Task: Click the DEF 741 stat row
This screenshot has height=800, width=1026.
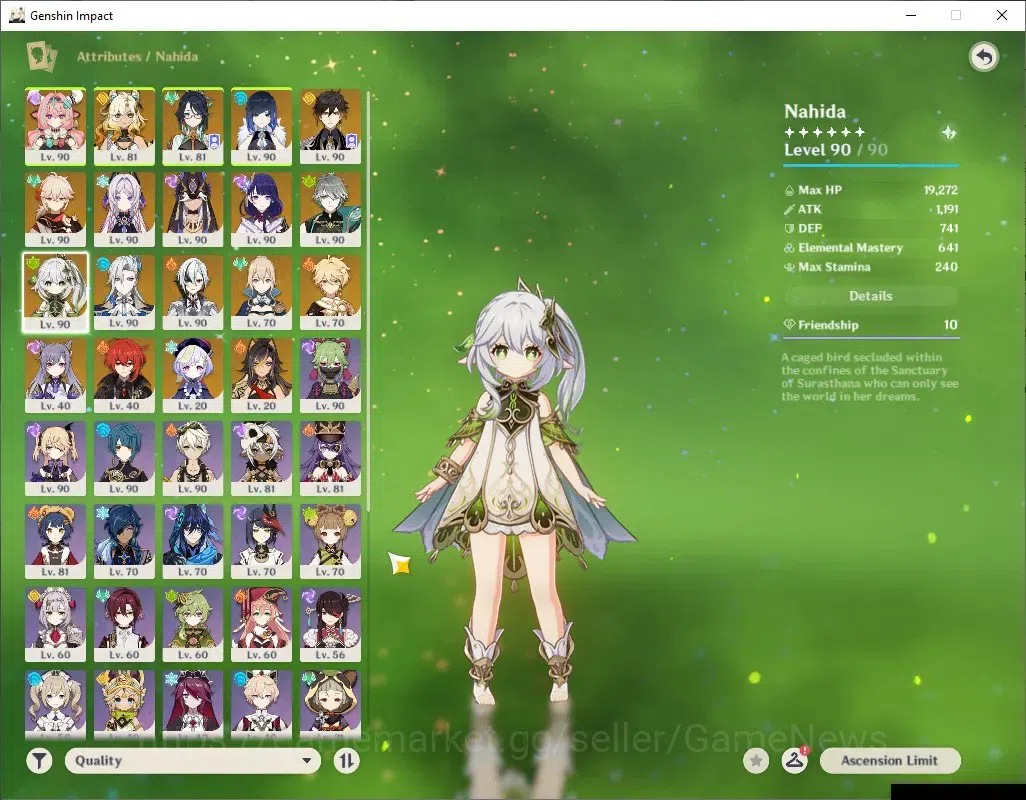Action: pos(871,228)
